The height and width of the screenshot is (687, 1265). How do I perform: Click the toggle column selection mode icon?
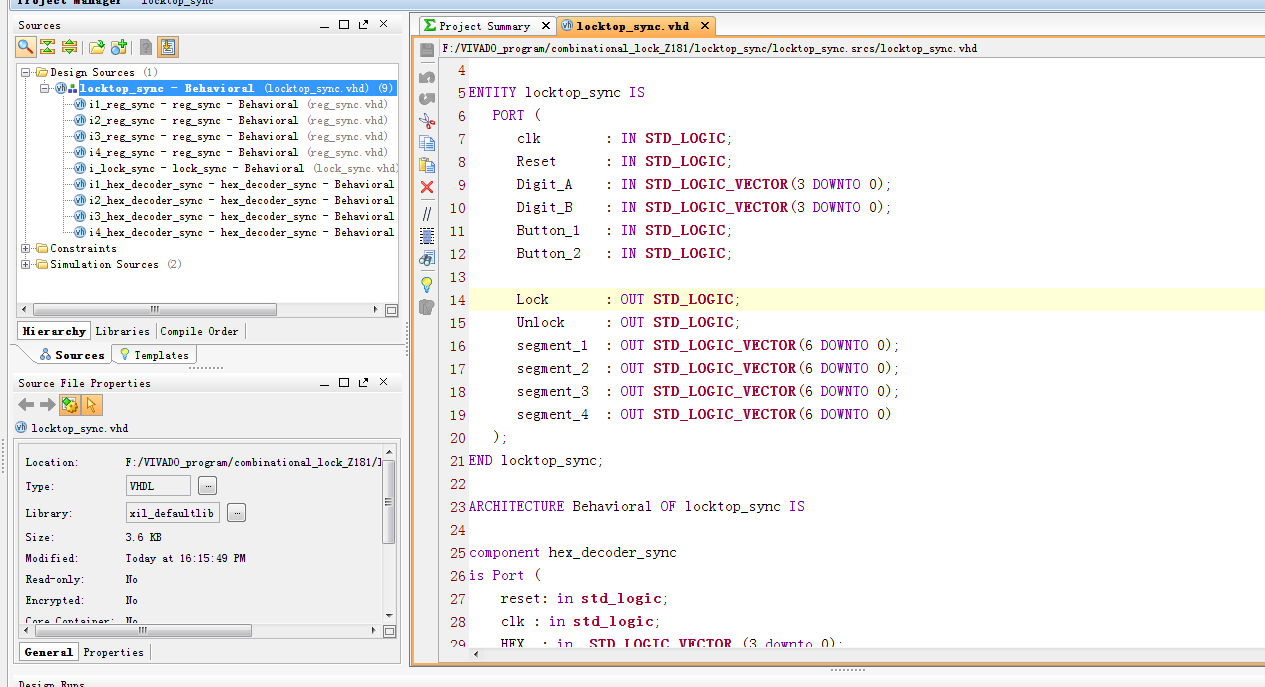[x=427, y=236]
